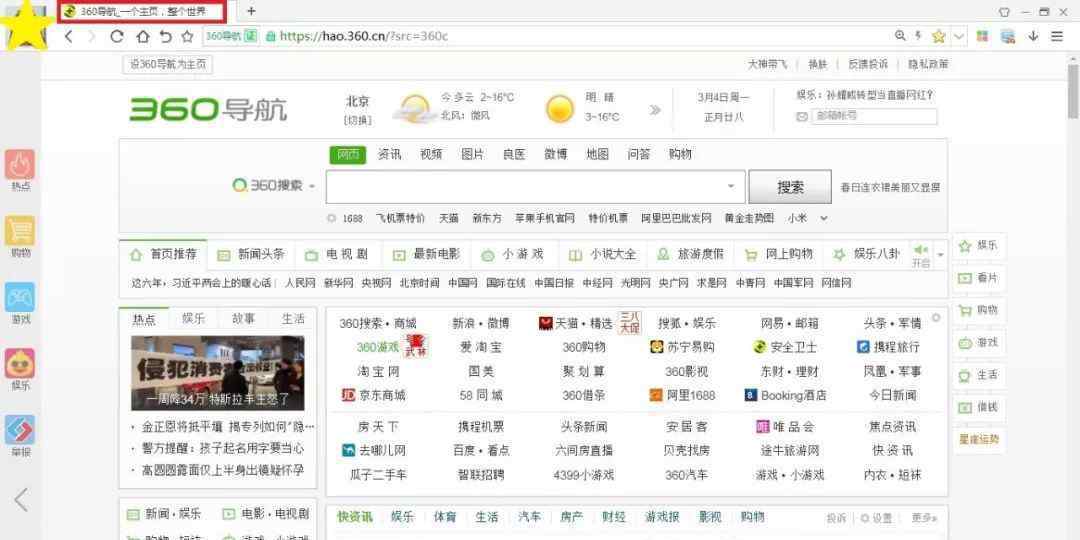
Task: Click the screenshot tool icon in toolbar
Action: click(x=1008, y=37)
